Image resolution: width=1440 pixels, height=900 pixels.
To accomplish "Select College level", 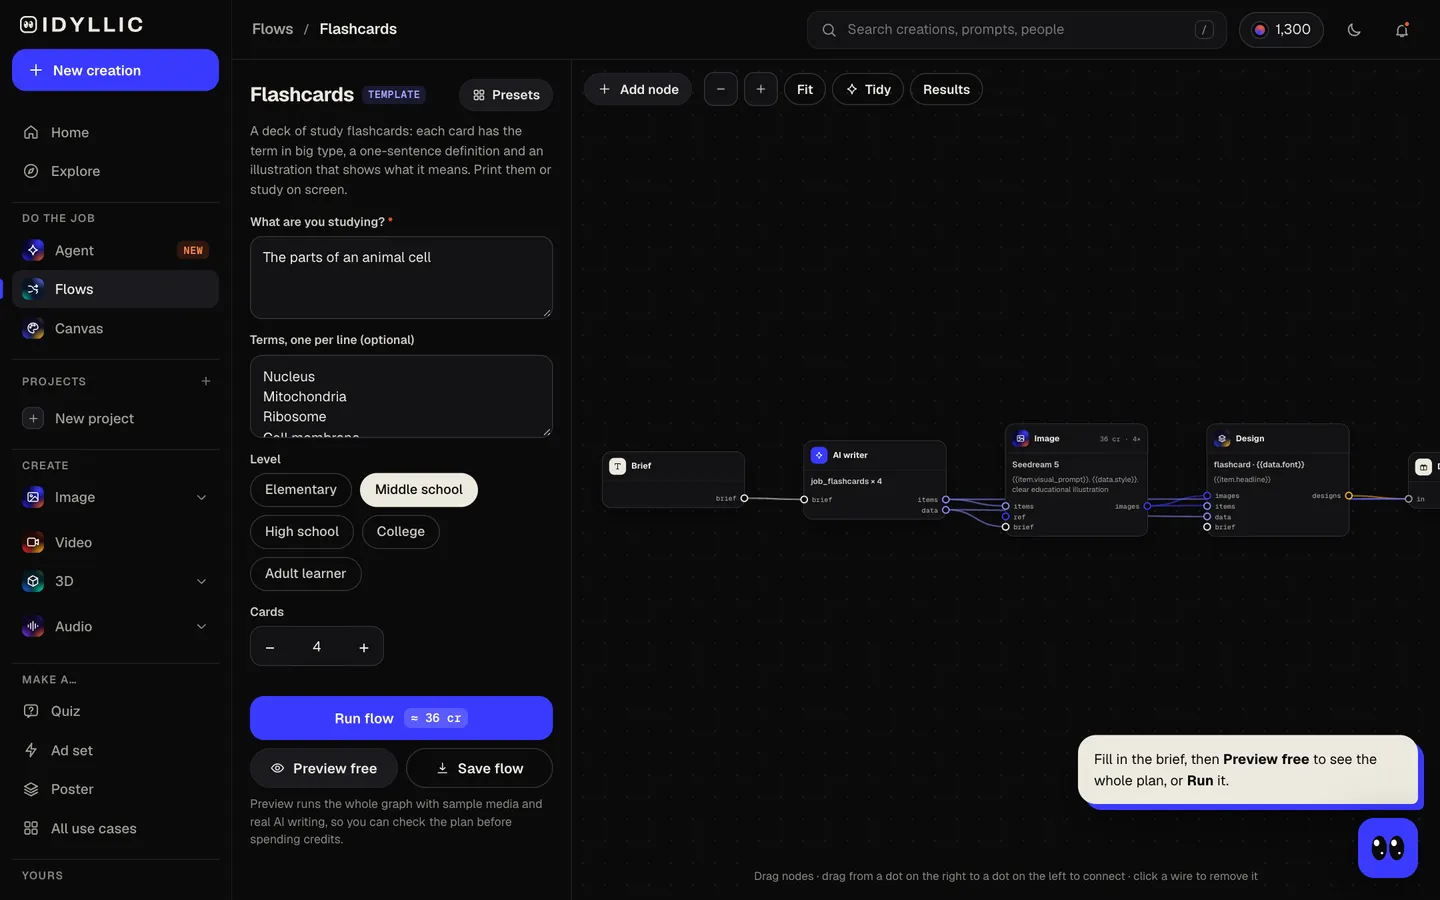I will [x=401, y=532].
